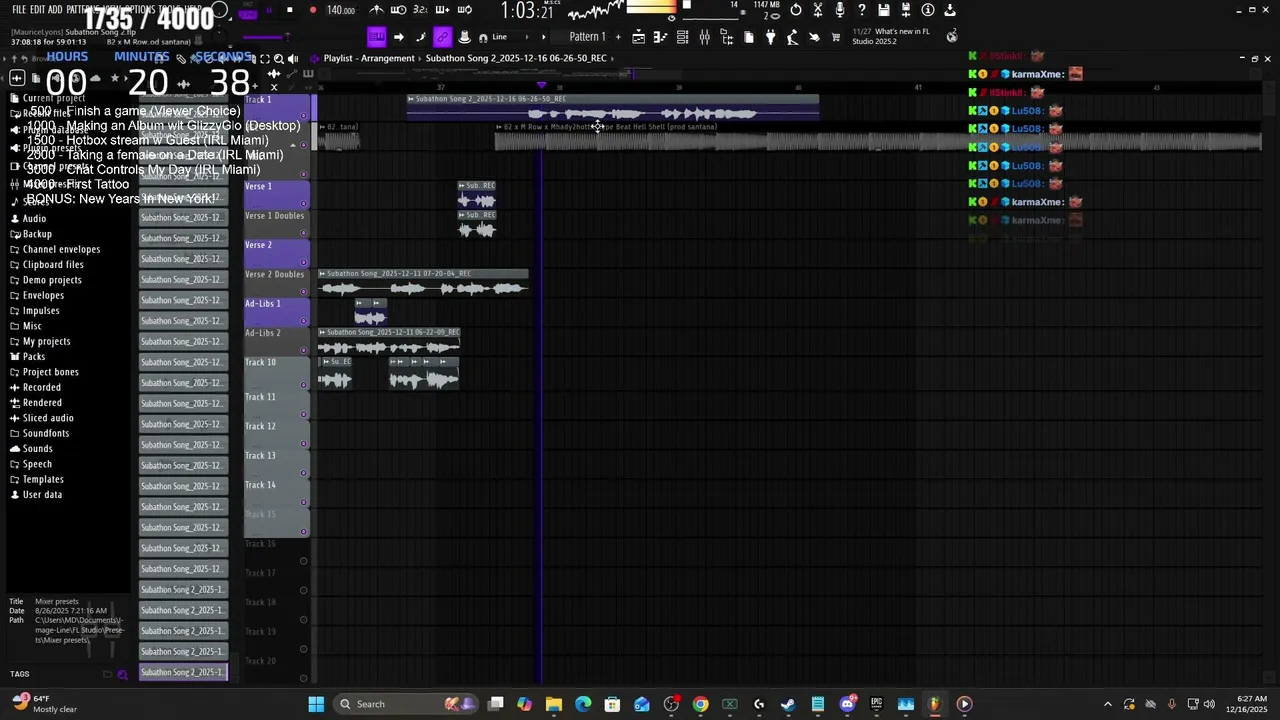The height and width of the screenshot is (720, 1280).
Task: Click the microphone one-click recording icon
Action: [840, 10]
